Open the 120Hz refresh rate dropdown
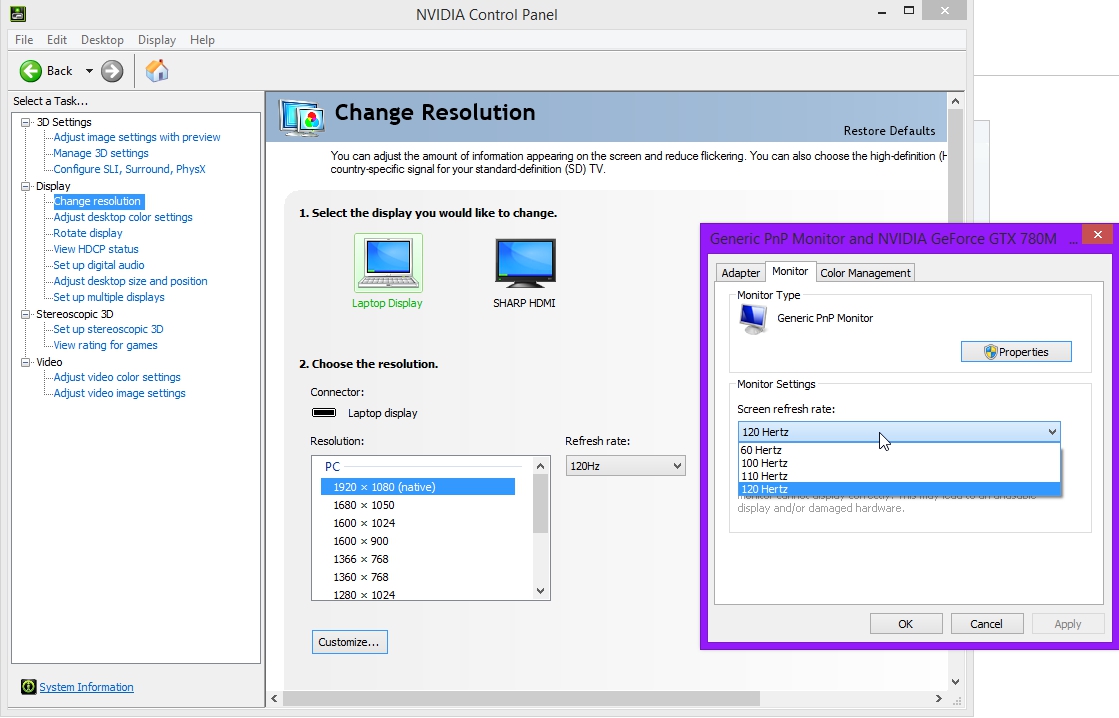 pyautogui.click(x=625, y=466)
